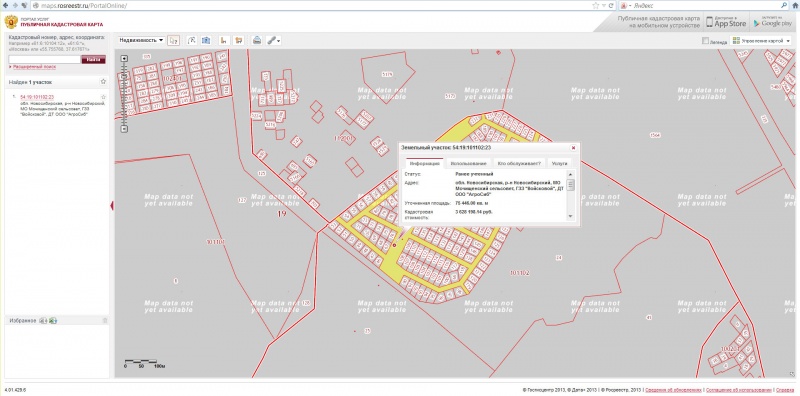This screenshot has width=800, height=396.
Task: Zoom in with the map plus button
Action: 124,59
